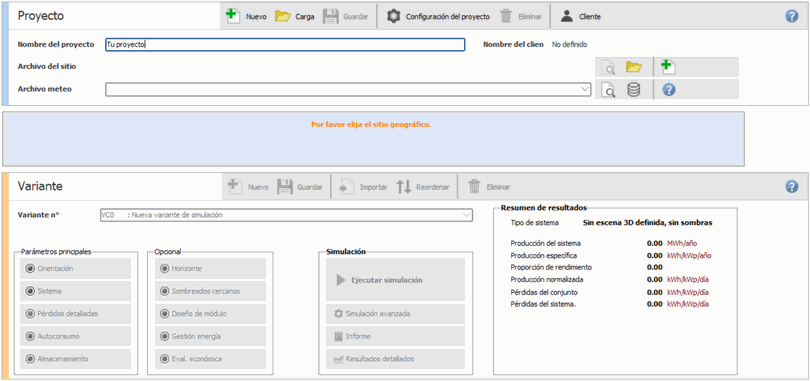Open Diseño de módulo option
The image size is (810, 381).
210,313
